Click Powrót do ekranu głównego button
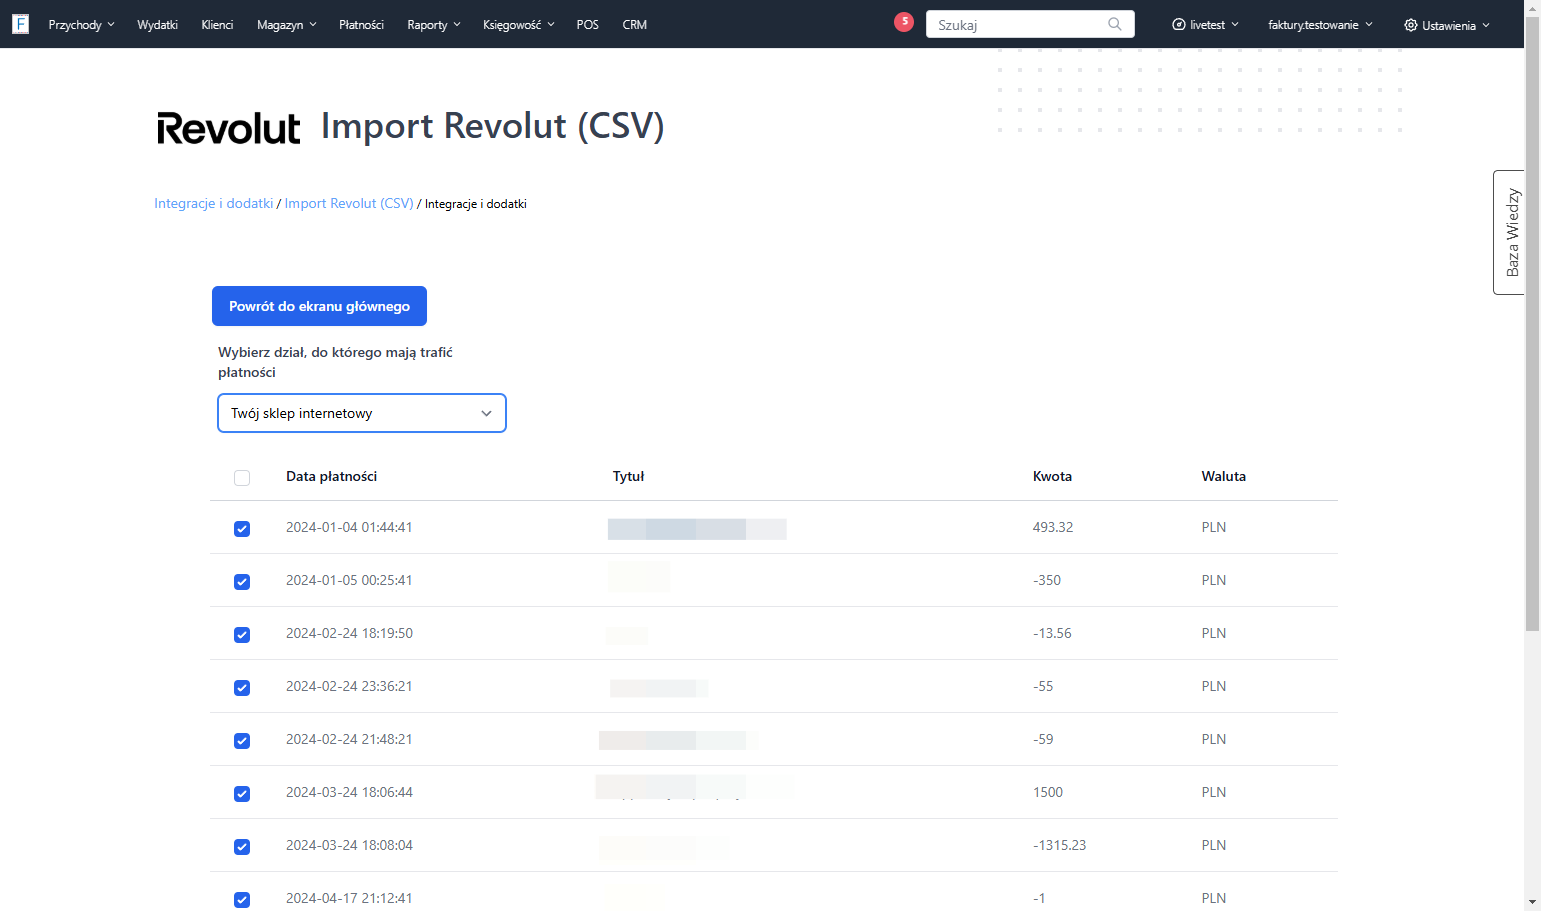 319,306
